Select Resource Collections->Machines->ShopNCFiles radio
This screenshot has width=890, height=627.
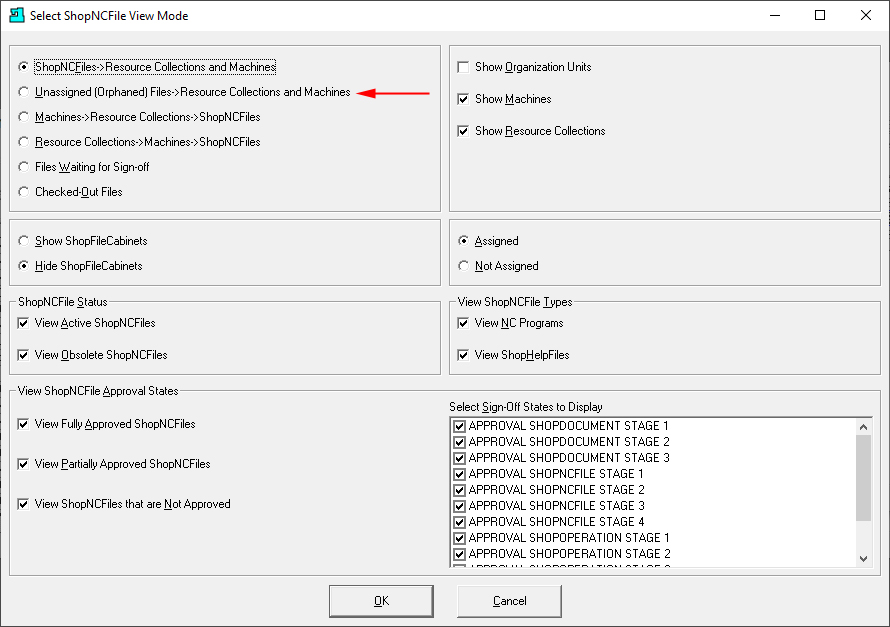coord(23,142)
